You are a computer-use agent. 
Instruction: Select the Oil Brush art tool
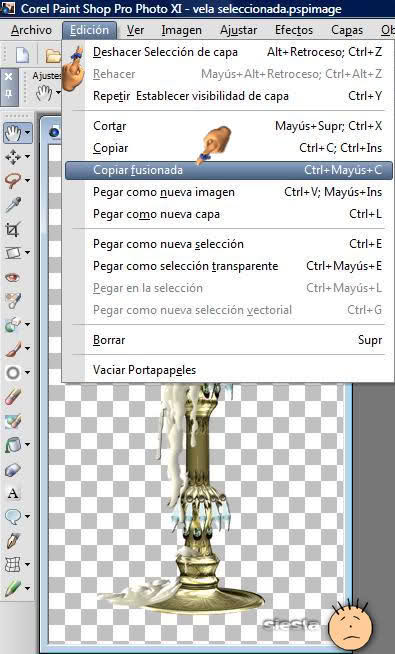13,589
